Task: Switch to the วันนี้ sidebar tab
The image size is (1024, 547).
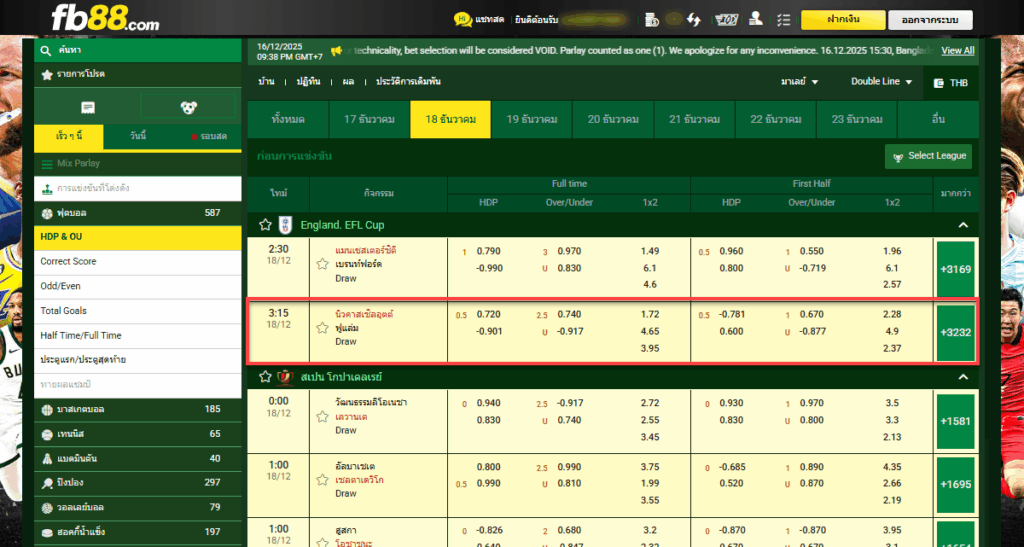Action: coord(138,136)
